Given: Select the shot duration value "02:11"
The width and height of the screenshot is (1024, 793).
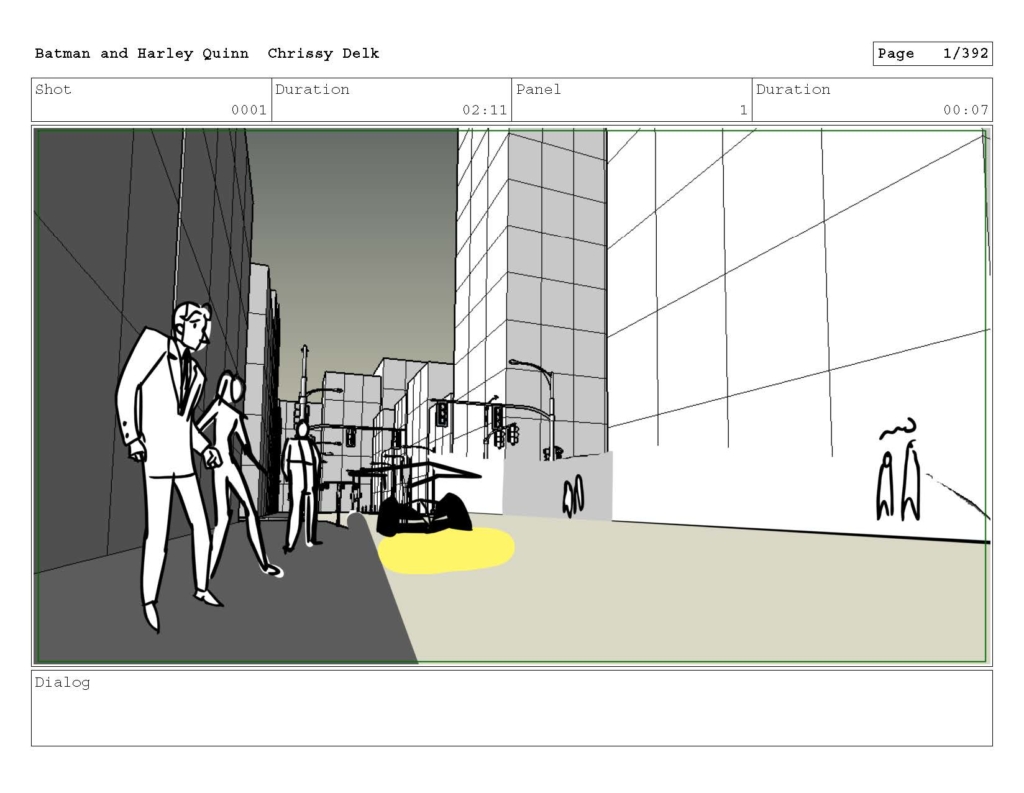Looking at the screenshot, I should 485,110.
